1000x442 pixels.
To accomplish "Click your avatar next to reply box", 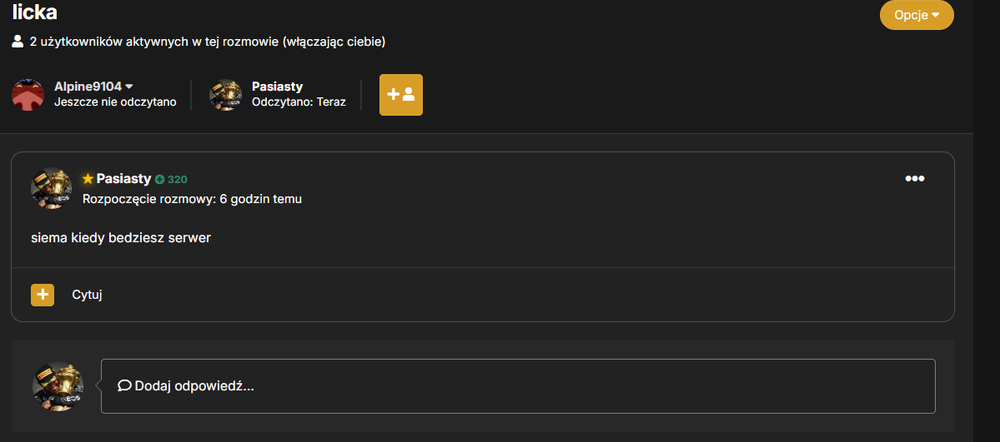I will 58,387.
